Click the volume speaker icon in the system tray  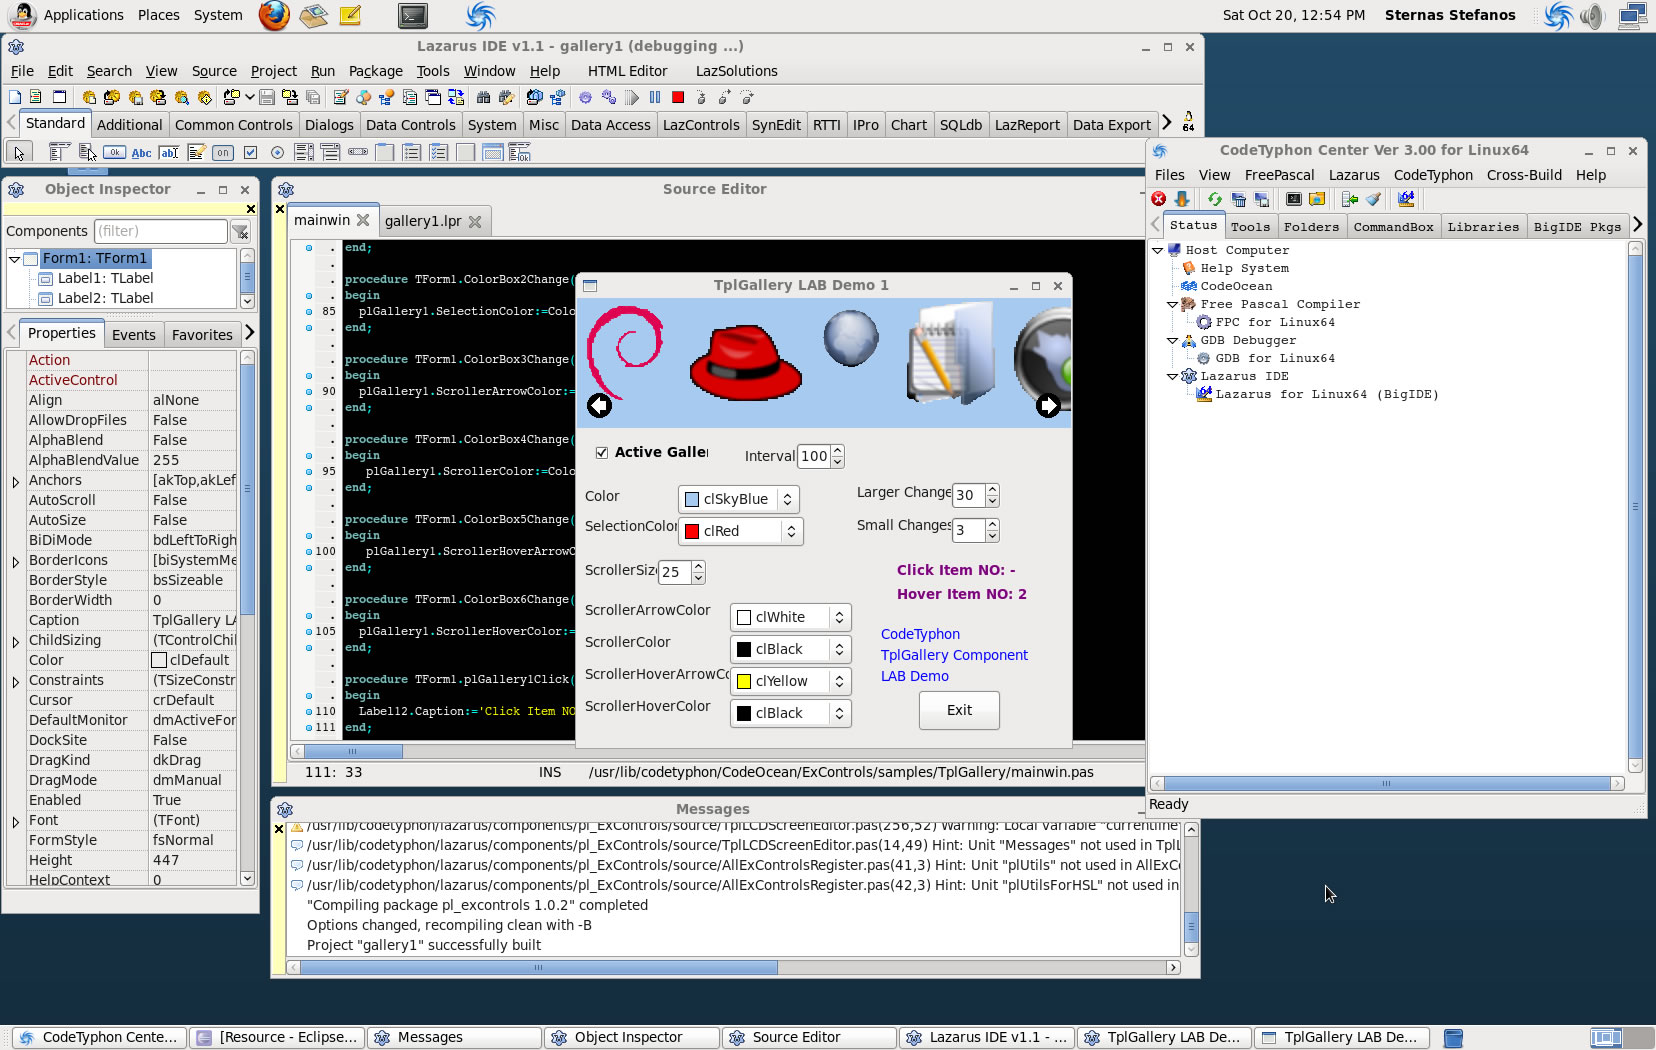coord(1592,15)
